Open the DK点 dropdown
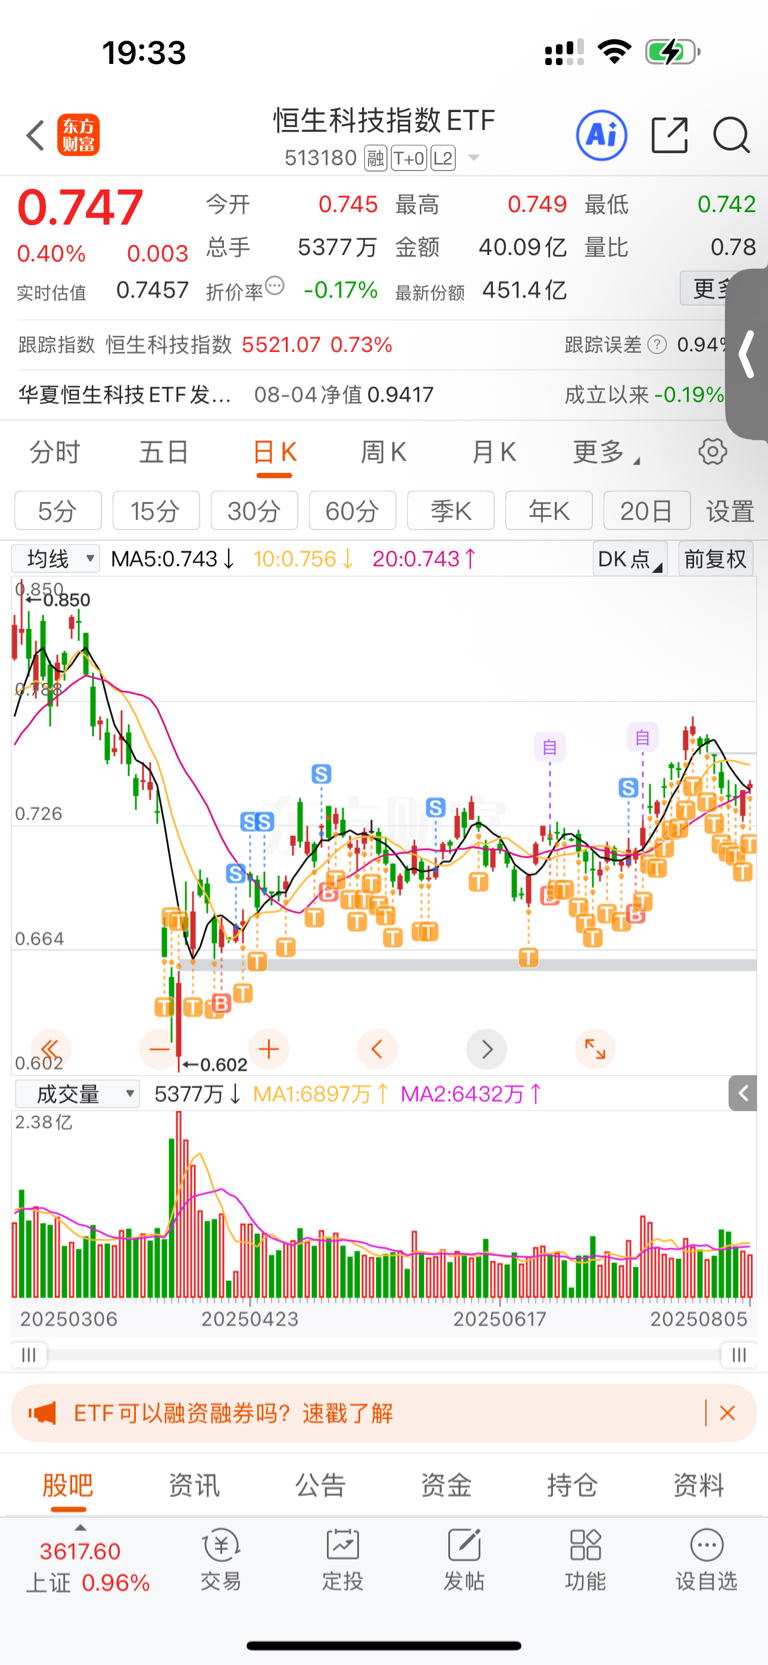 pyautogui.click(x=630, y=559)
